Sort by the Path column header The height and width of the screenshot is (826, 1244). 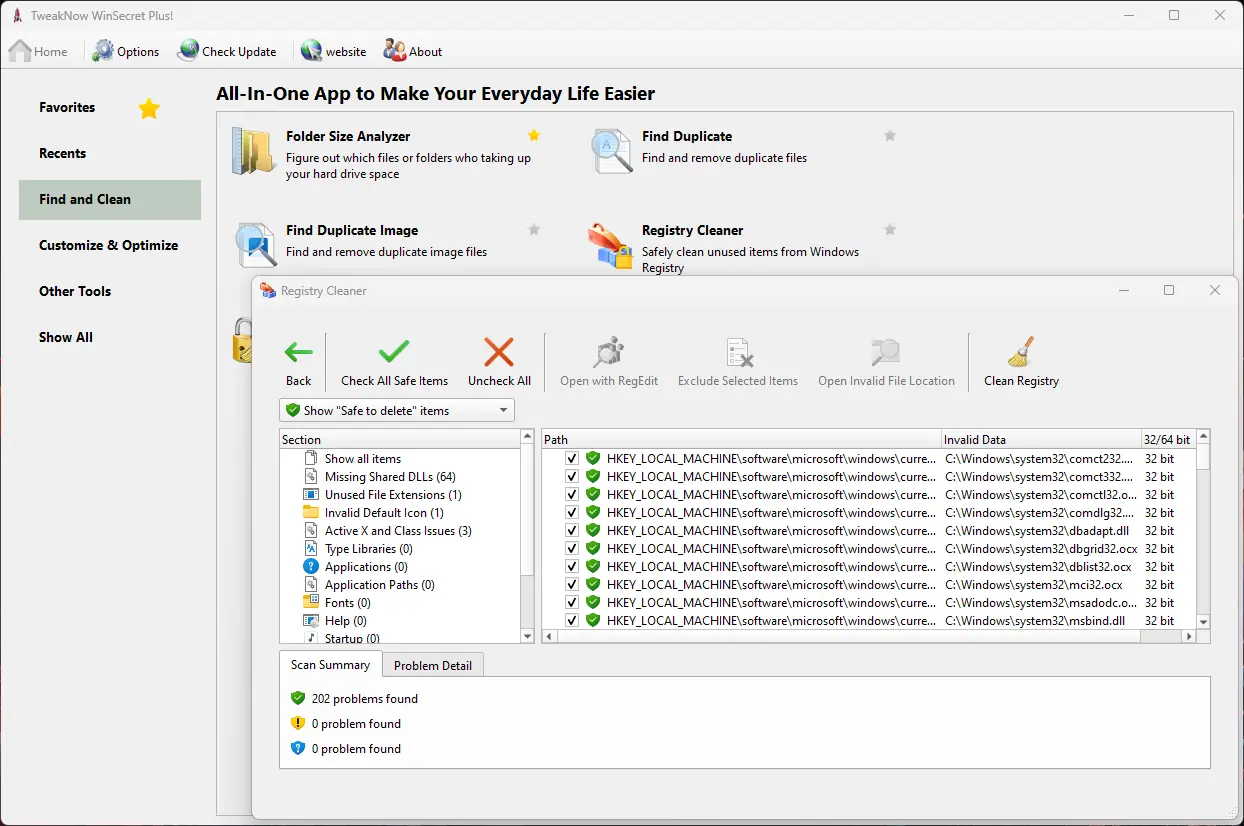pyautogui.click(x=741, y=439)
